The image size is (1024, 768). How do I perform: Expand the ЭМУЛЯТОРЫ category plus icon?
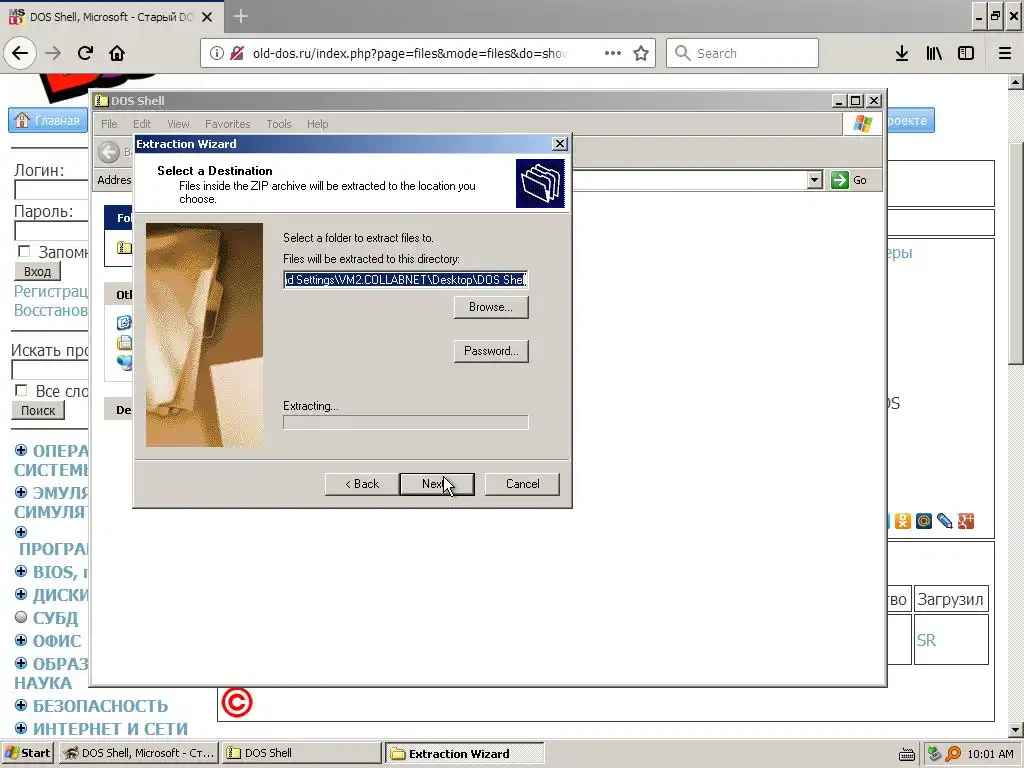pyautogui.click(x=21, y=492)
